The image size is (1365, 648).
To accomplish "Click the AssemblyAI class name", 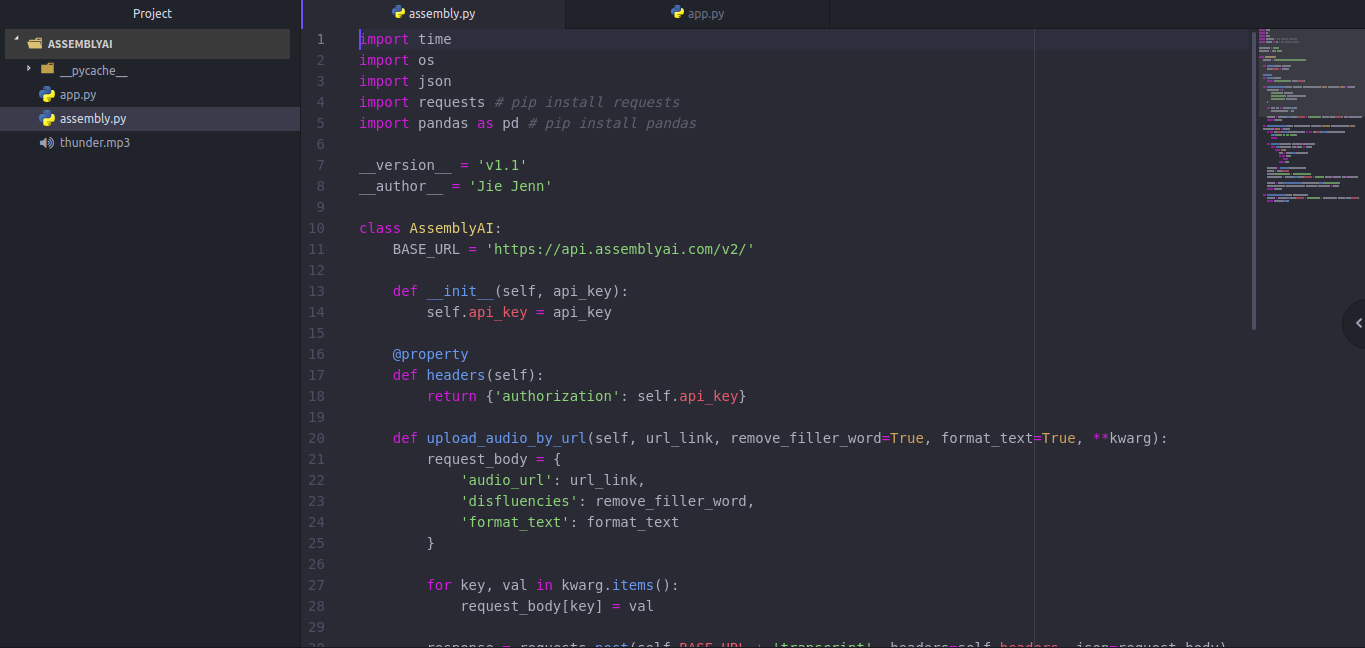I will click(452, 228).
